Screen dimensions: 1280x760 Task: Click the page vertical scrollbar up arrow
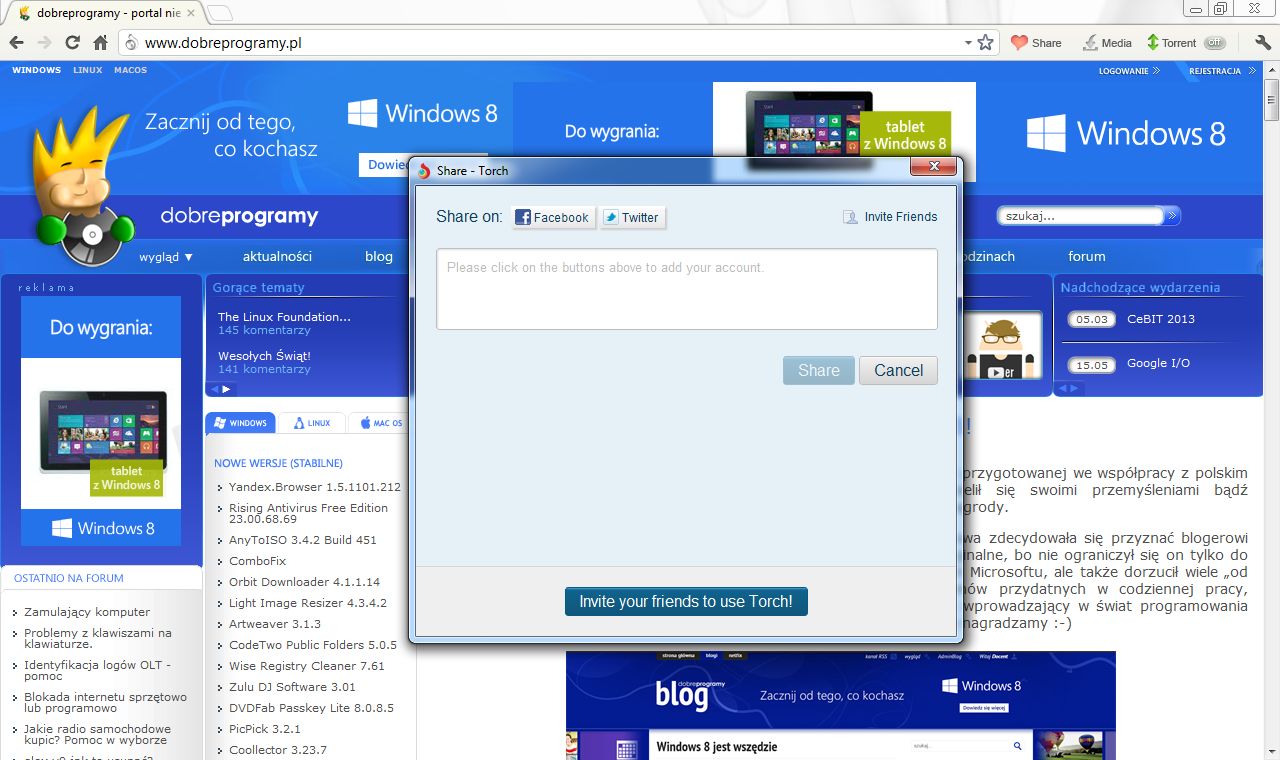pos(1271,71)
